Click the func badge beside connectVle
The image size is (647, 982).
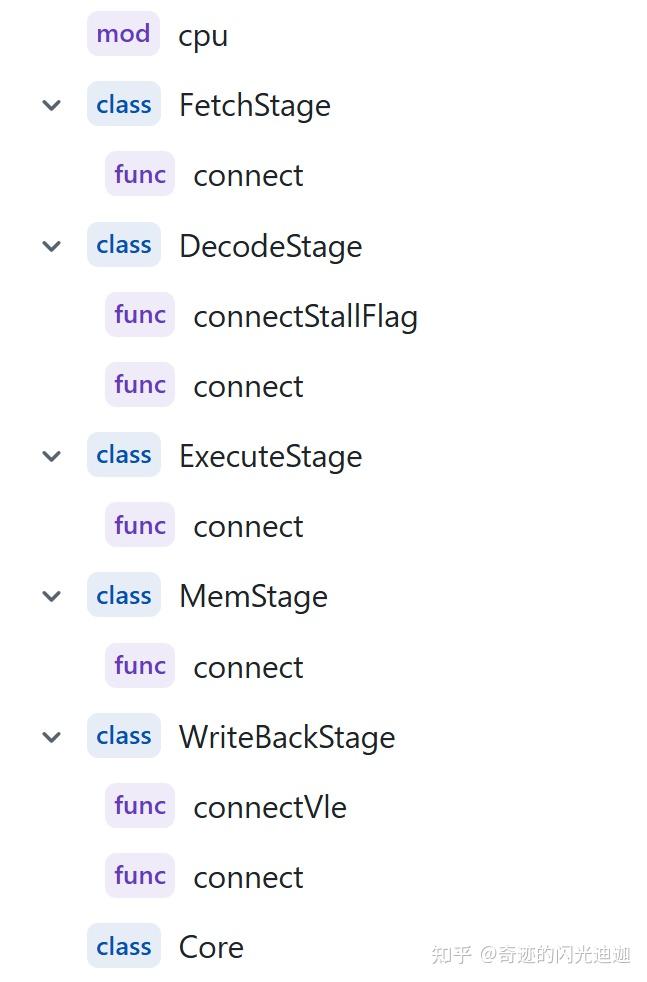click(x=140, y=806)
